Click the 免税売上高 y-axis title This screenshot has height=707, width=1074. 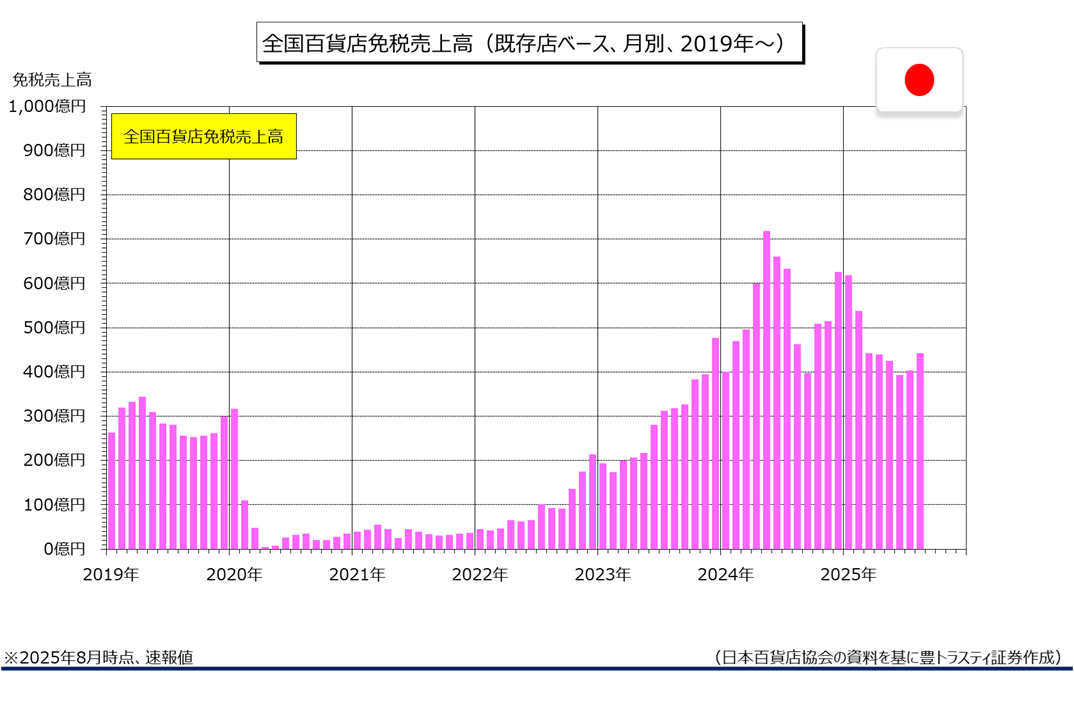(52, 78)
